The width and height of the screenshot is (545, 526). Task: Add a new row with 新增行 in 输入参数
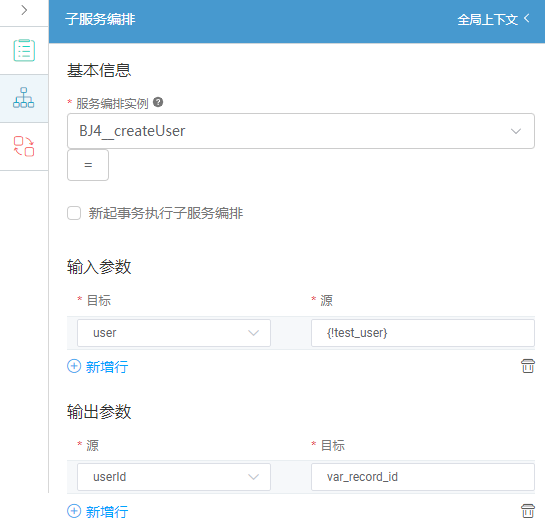[107, 367]
